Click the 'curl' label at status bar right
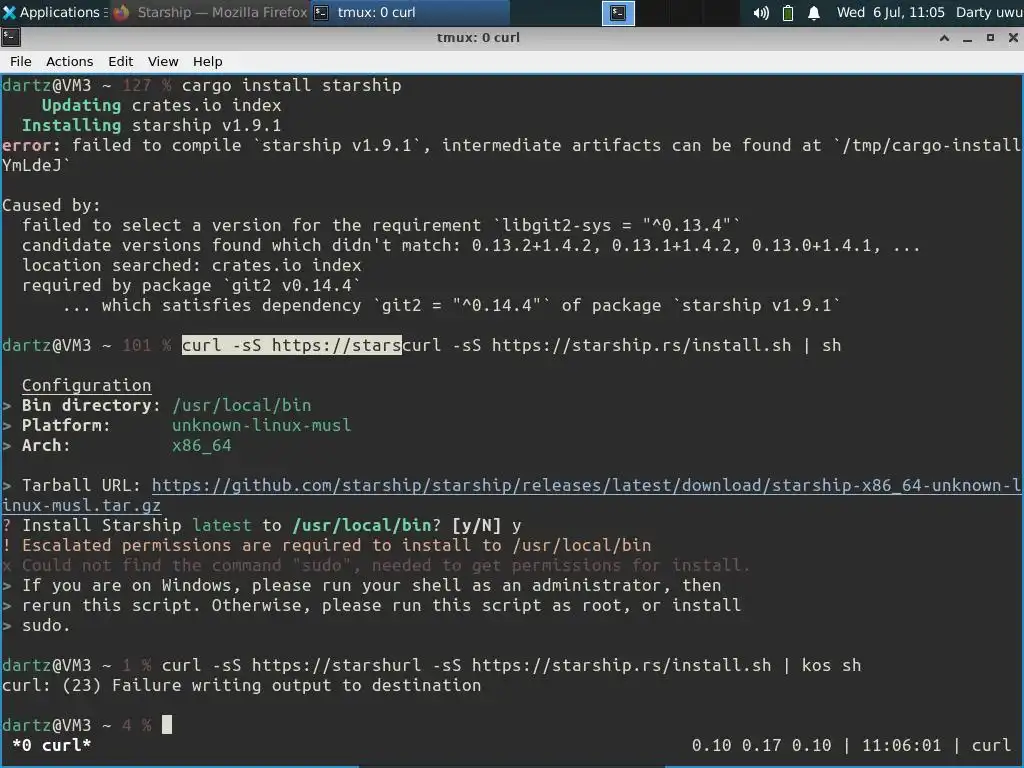The width and height of the screenshot is (1024, 768). tap(991, 745)
